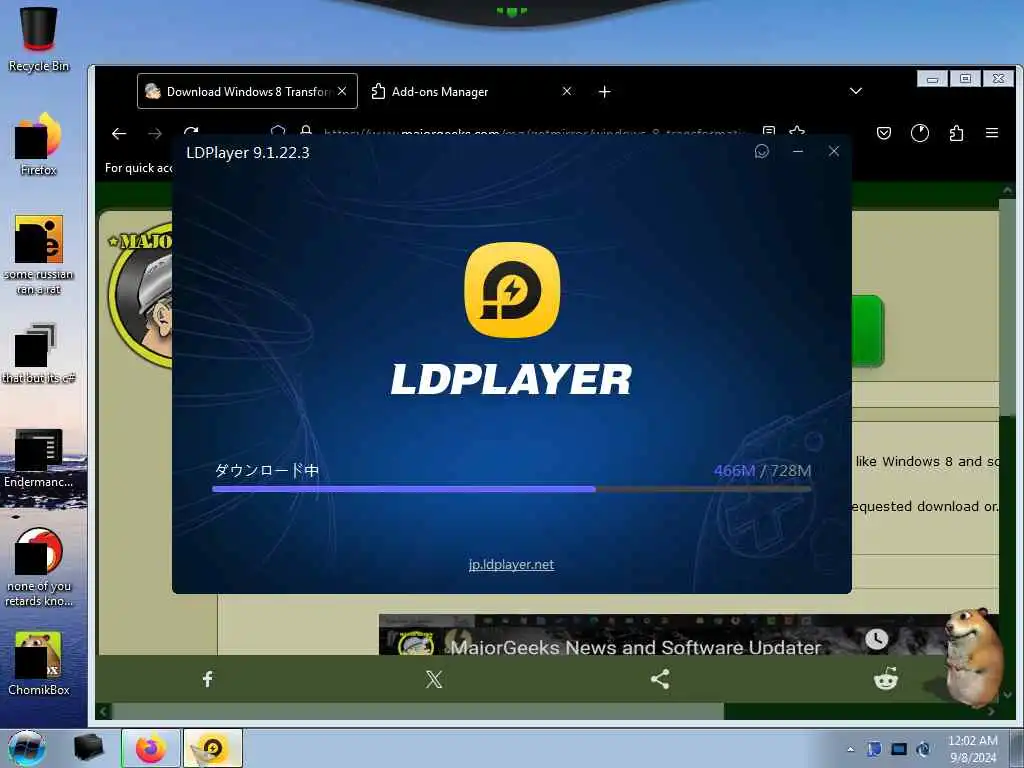Open the black box taskbar icon

[x=88, y=748]
